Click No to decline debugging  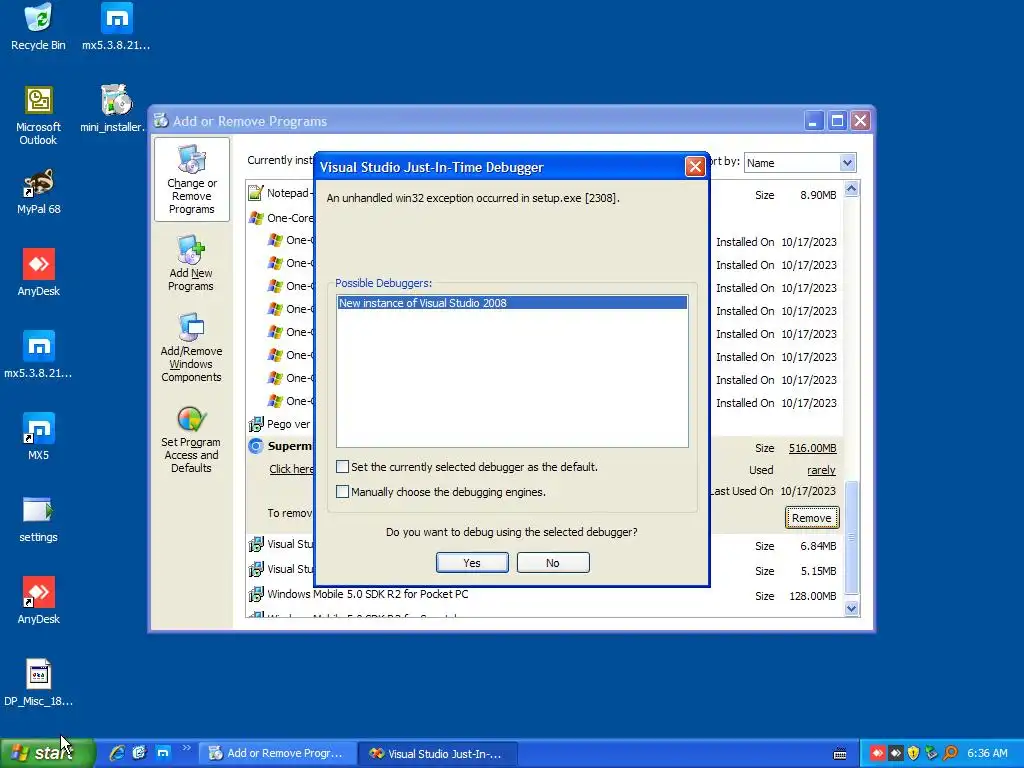[x=553, y=563]
